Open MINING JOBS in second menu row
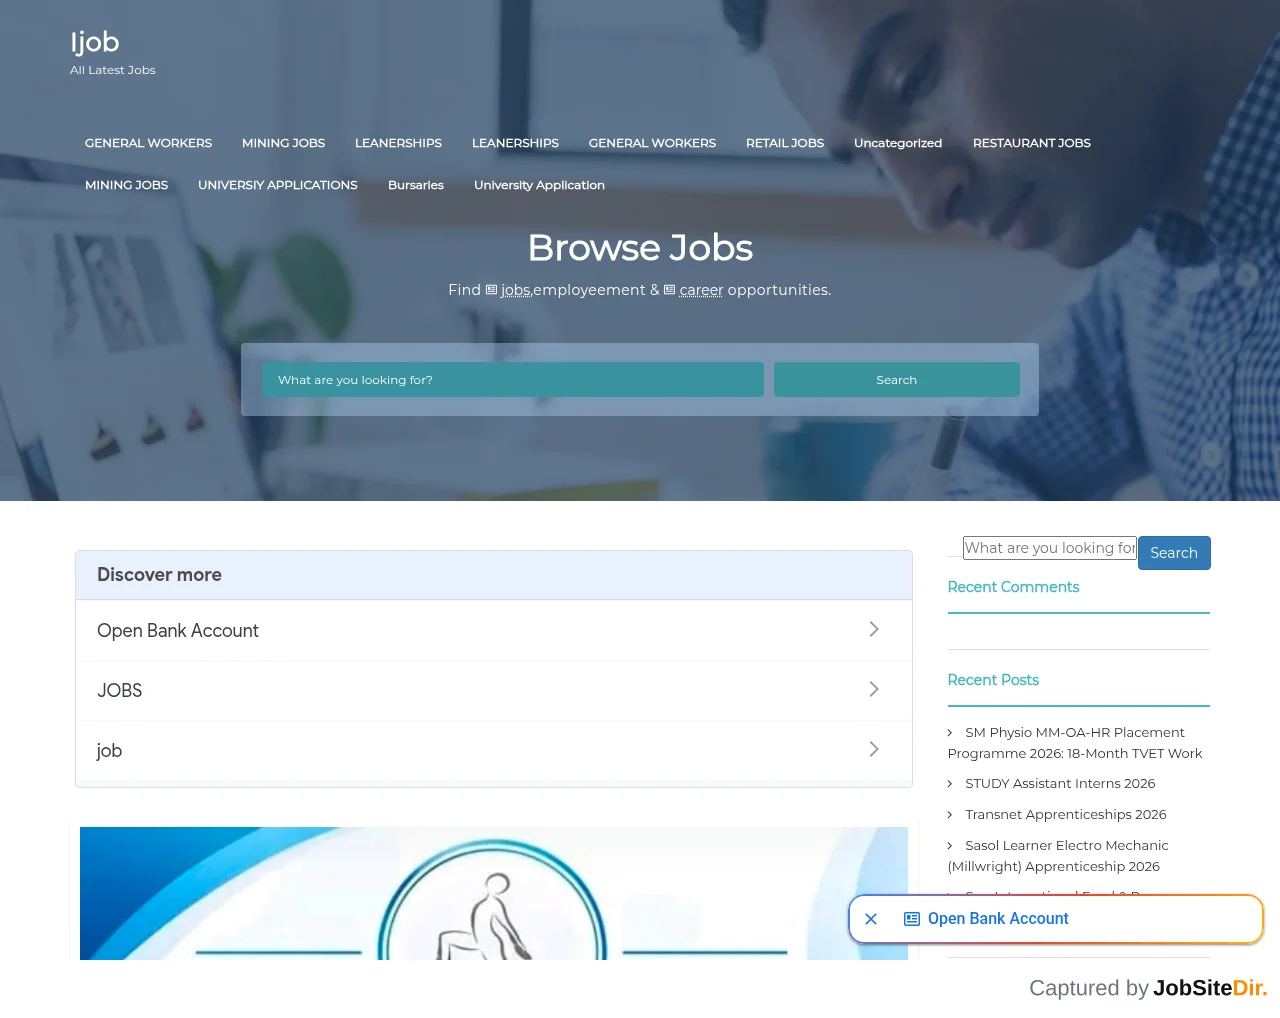 (x=126, y=185)
